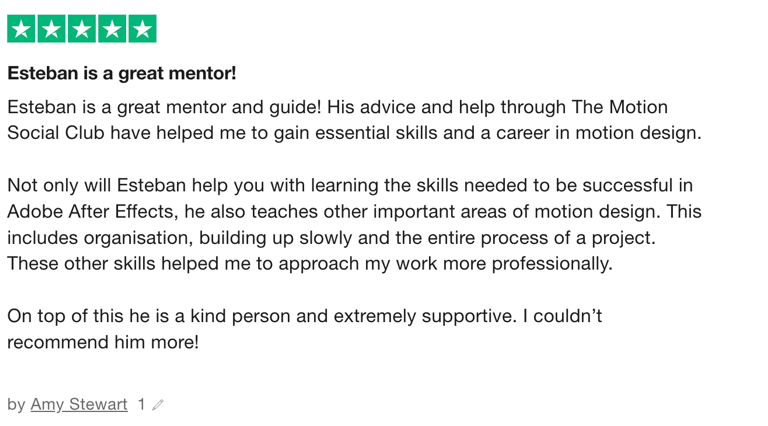Click the line starting 'These other skills helped'
This screenshot has width=768, height=426.
point(310,264)
